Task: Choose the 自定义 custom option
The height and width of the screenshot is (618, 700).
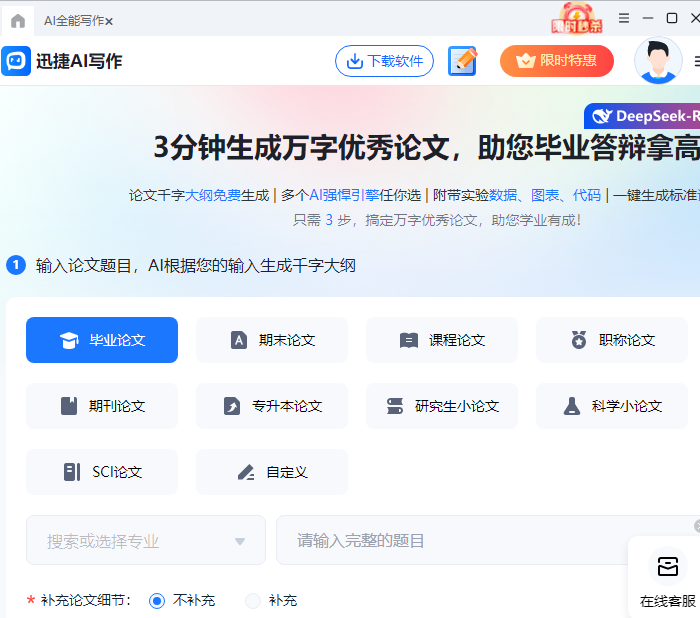Action: click(x=272, y=472)
